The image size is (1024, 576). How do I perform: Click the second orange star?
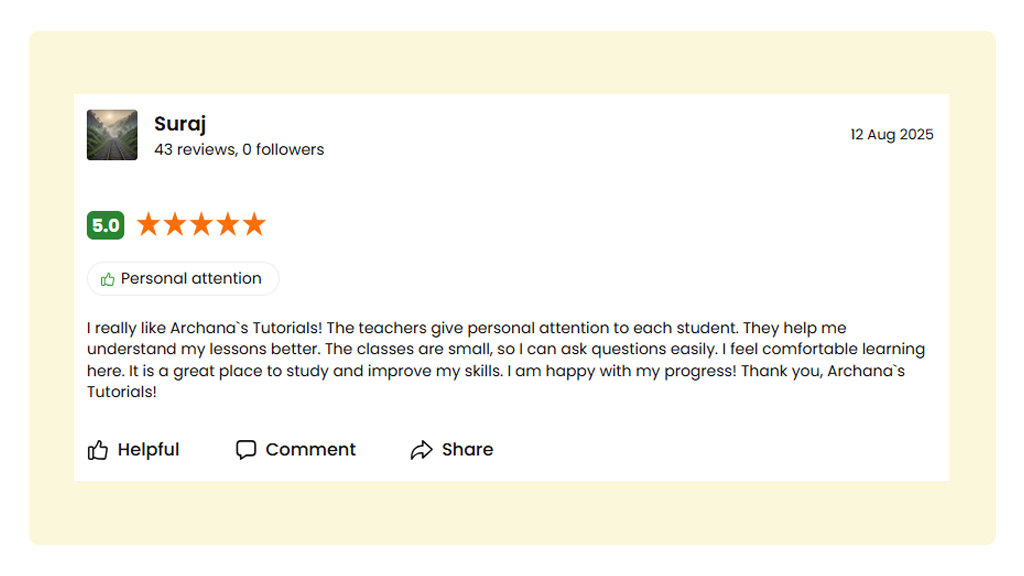pos(175,224)
